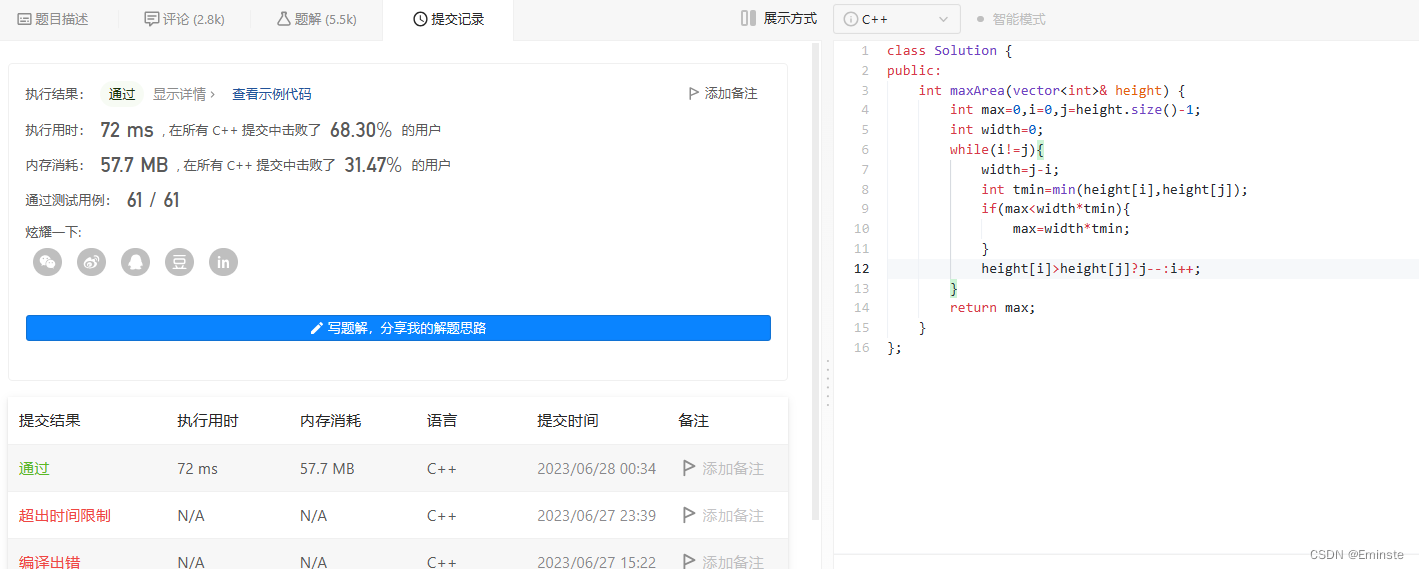
Task: Click the left panel vertical scrollbar
Action: pyautogui.click(x=815, y=280)
